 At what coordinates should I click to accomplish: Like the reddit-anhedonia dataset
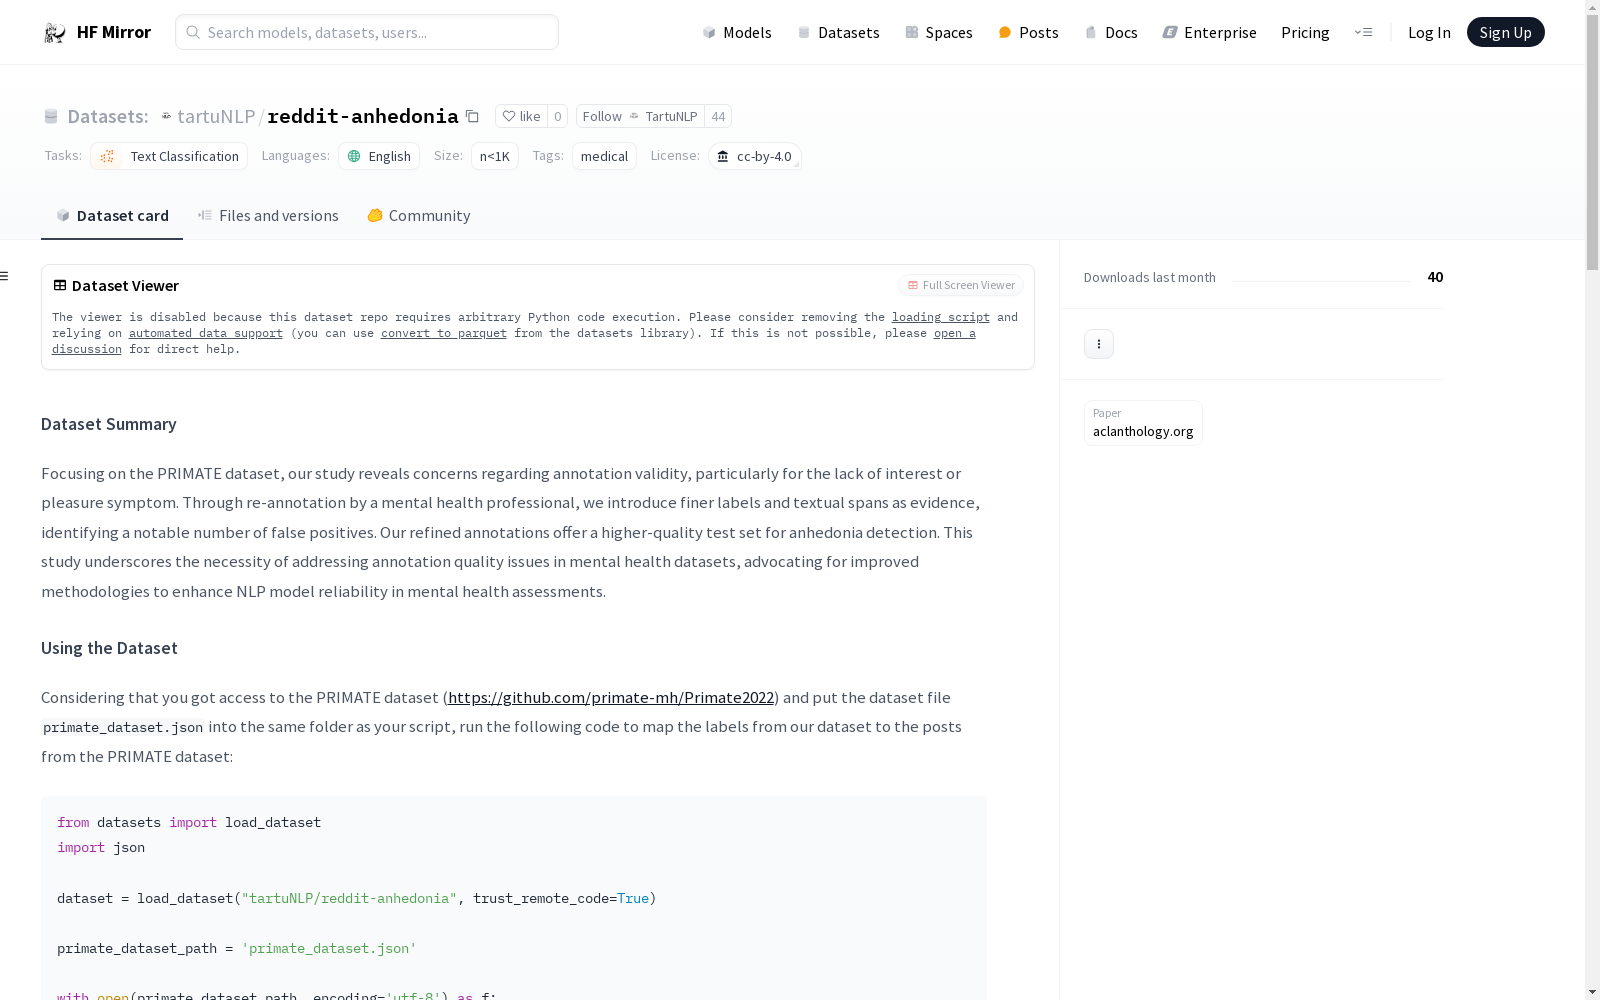click(521, 117)
